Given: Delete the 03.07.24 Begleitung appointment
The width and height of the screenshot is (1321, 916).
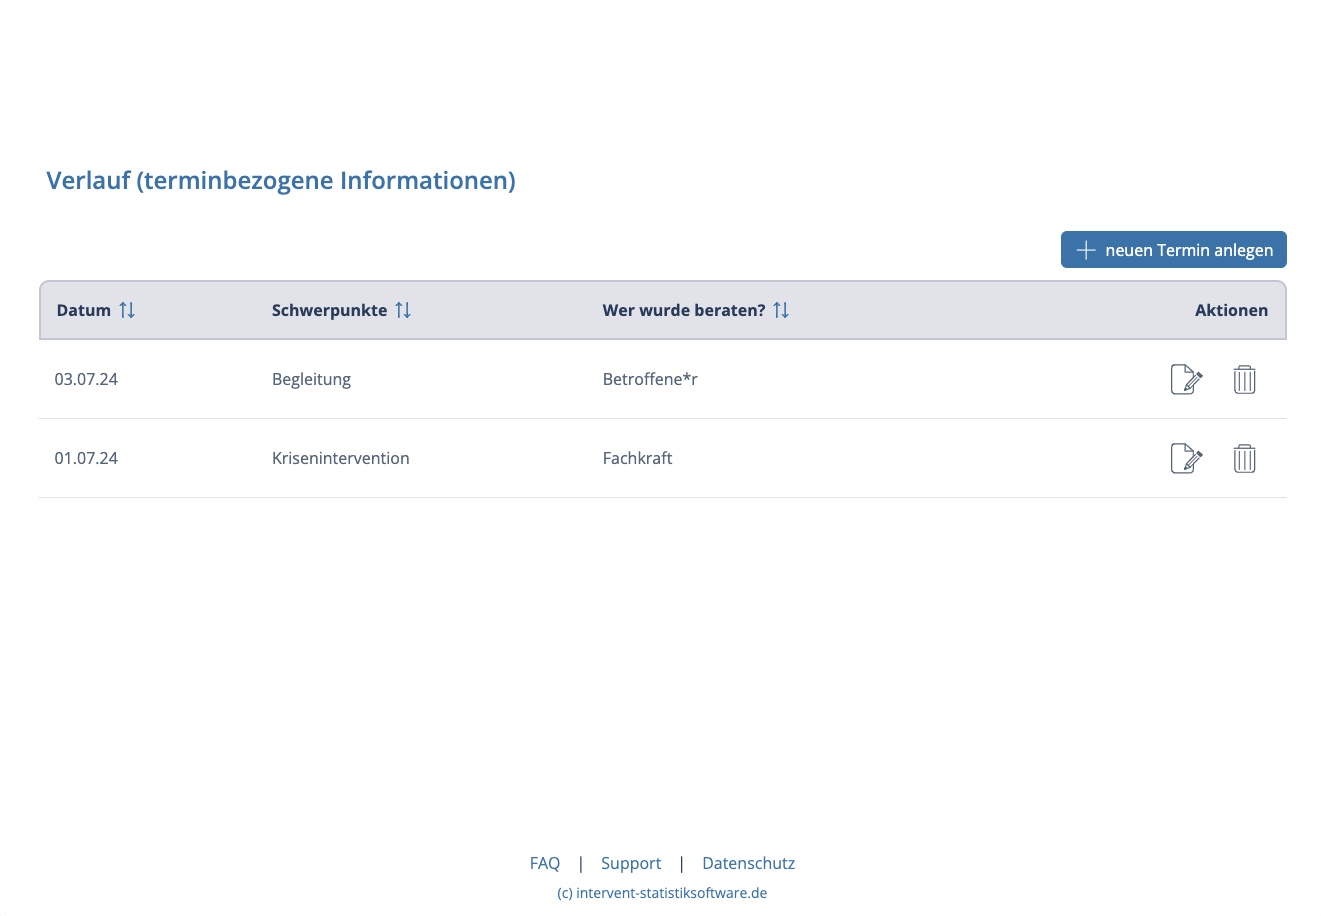Looking at the screenshot, I should click(x=1244, y=379).
